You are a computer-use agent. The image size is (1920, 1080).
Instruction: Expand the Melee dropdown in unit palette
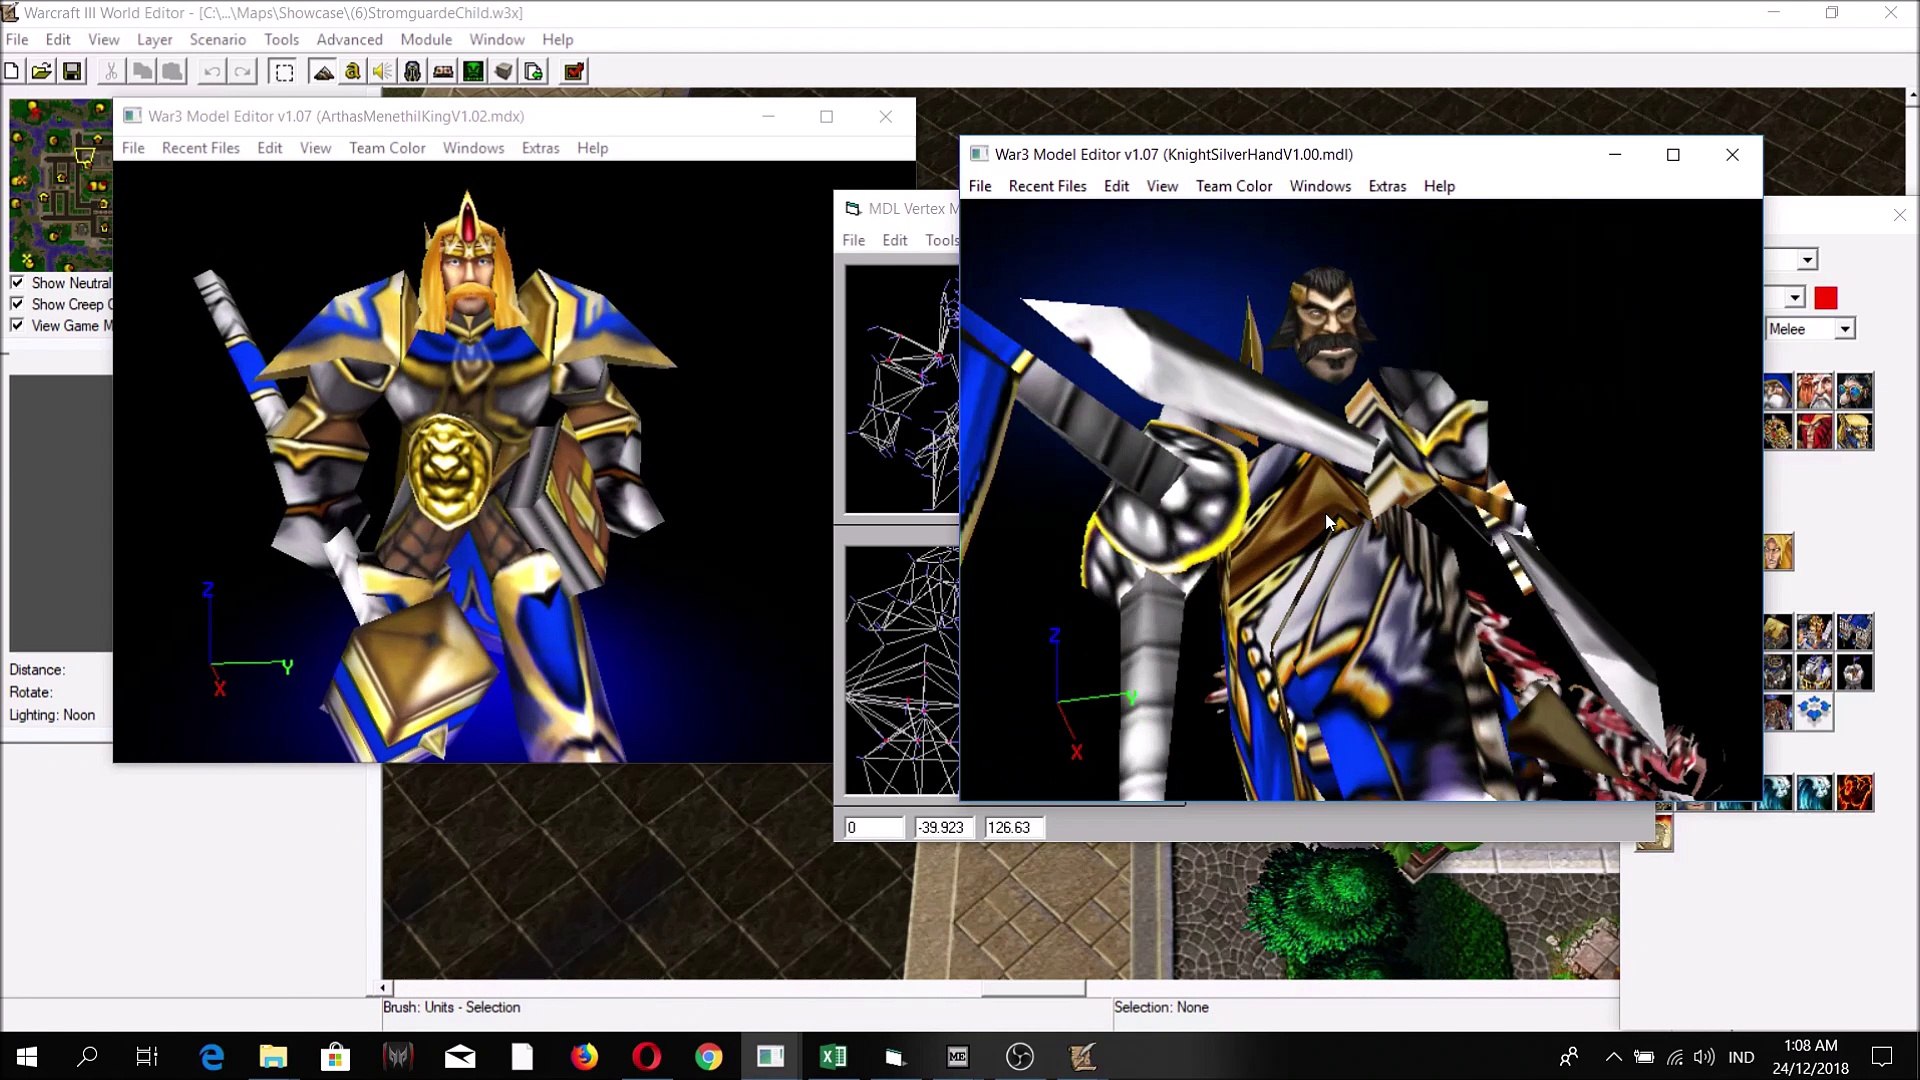tap(1845, 329)
